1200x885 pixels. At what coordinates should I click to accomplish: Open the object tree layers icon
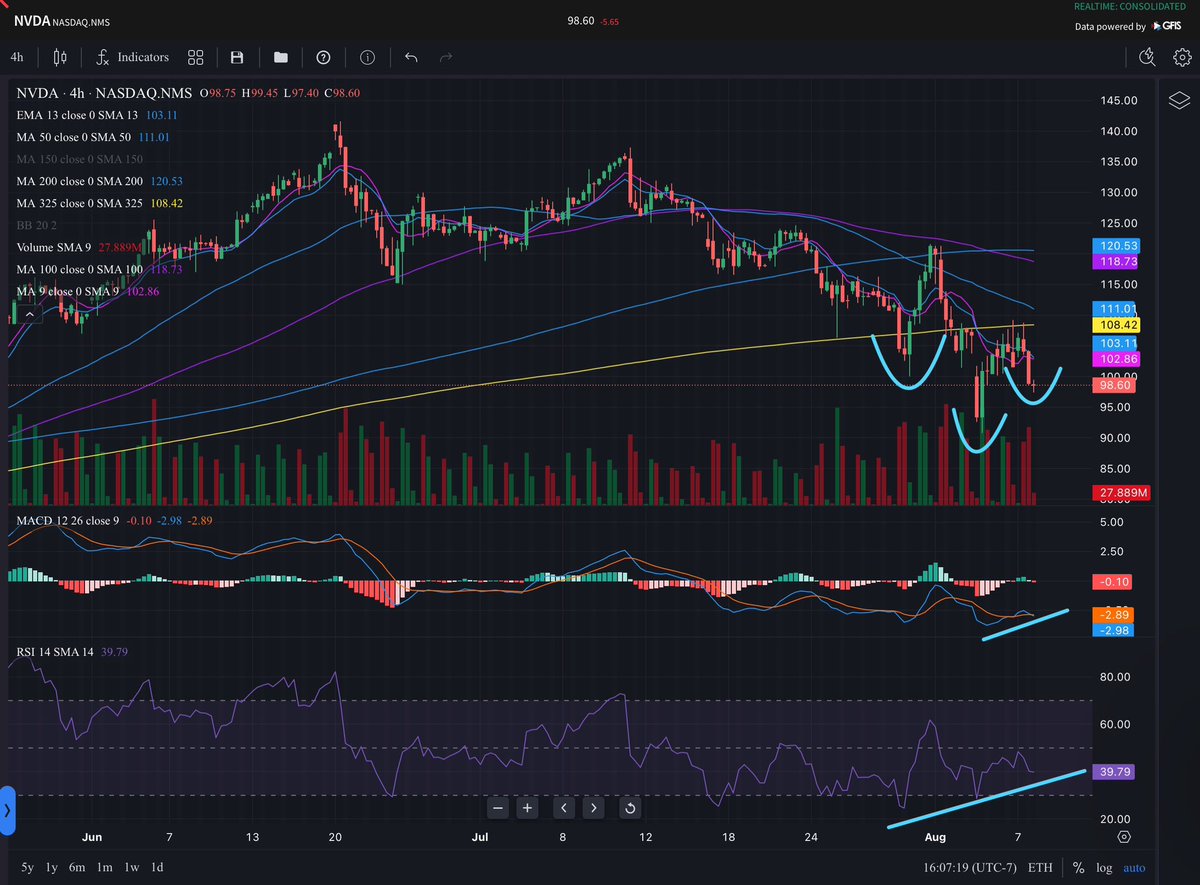1178,100
